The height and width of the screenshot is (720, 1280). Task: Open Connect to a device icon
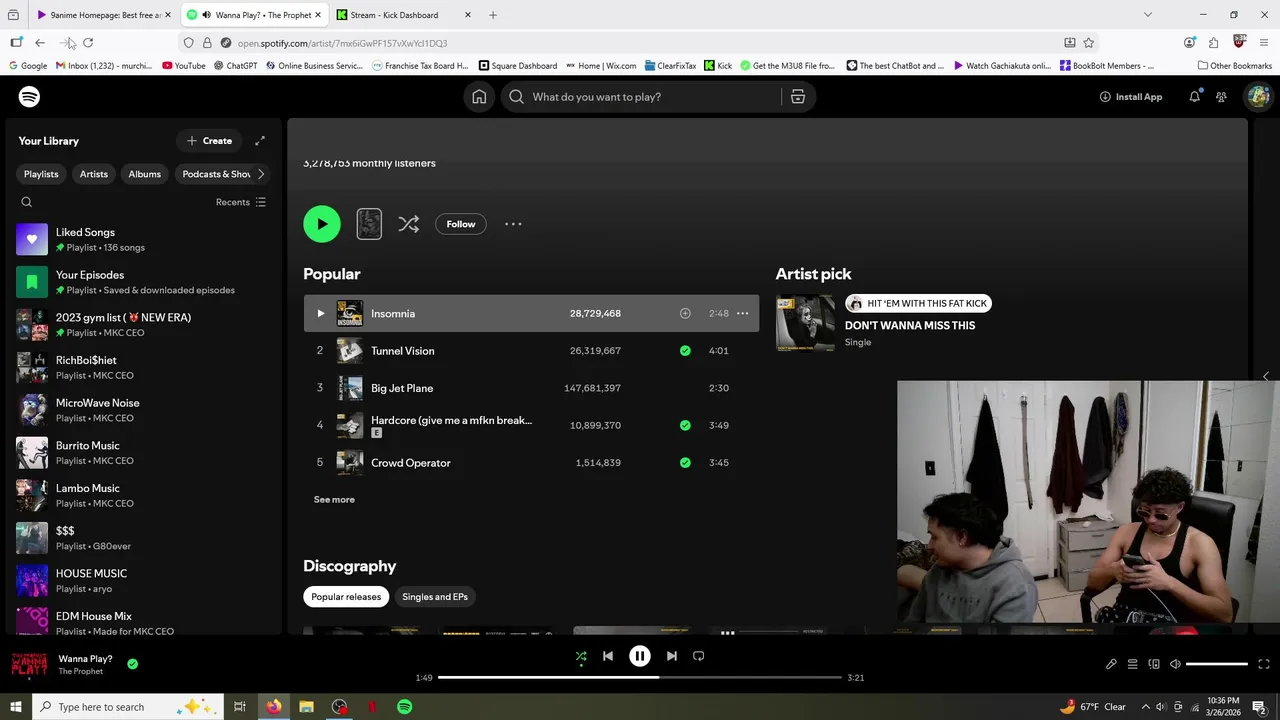point(1154,664)
